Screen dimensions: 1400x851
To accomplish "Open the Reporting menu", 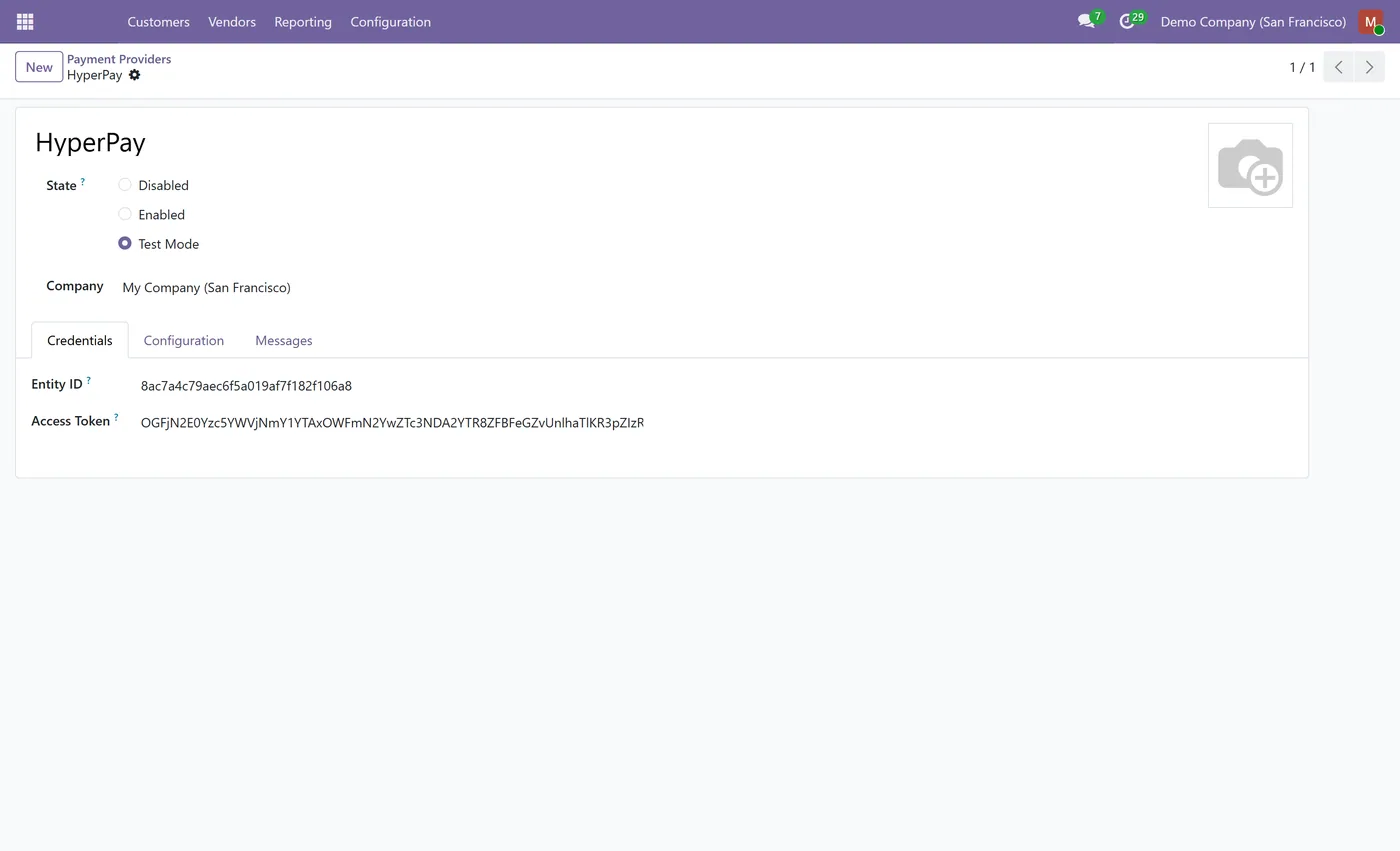I will (303, 21).
